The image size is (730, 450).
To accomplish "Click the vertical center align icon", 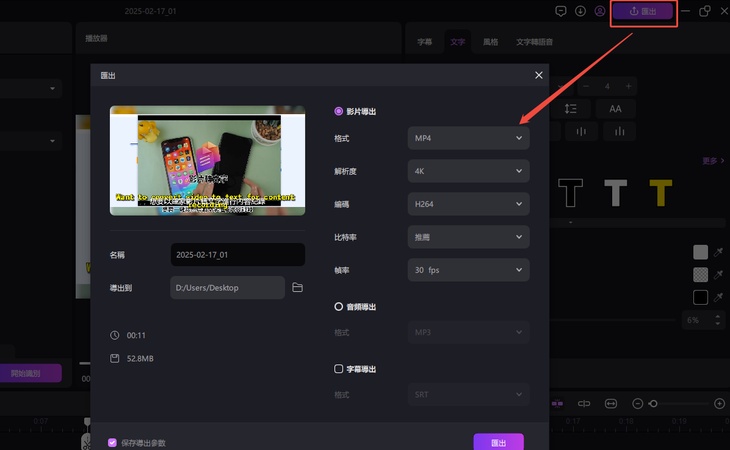I will click(581, 132).
